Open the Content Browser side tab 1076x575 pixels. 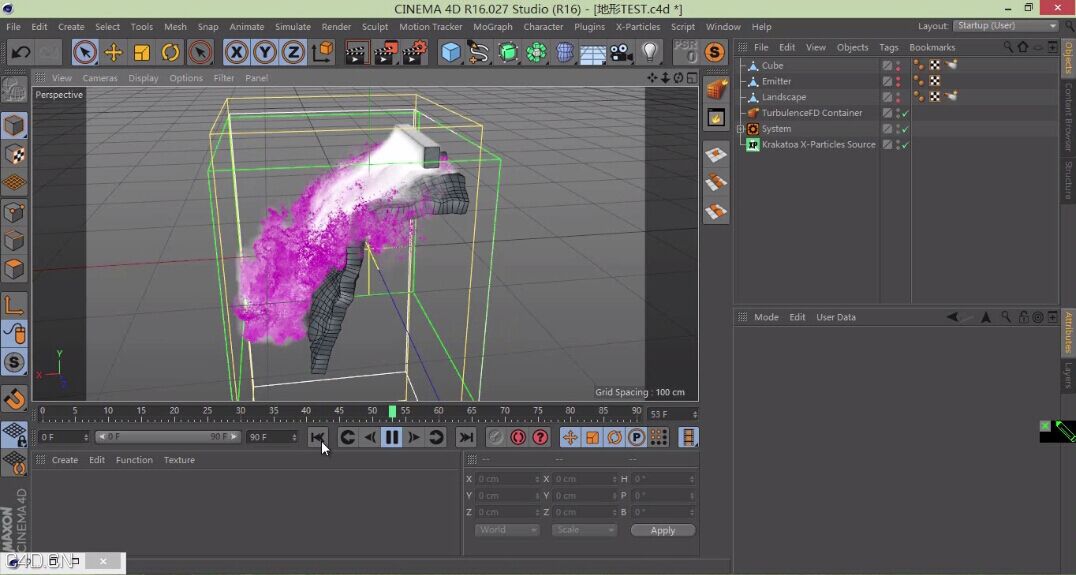pyautogui.click(x=1068, y=117)
